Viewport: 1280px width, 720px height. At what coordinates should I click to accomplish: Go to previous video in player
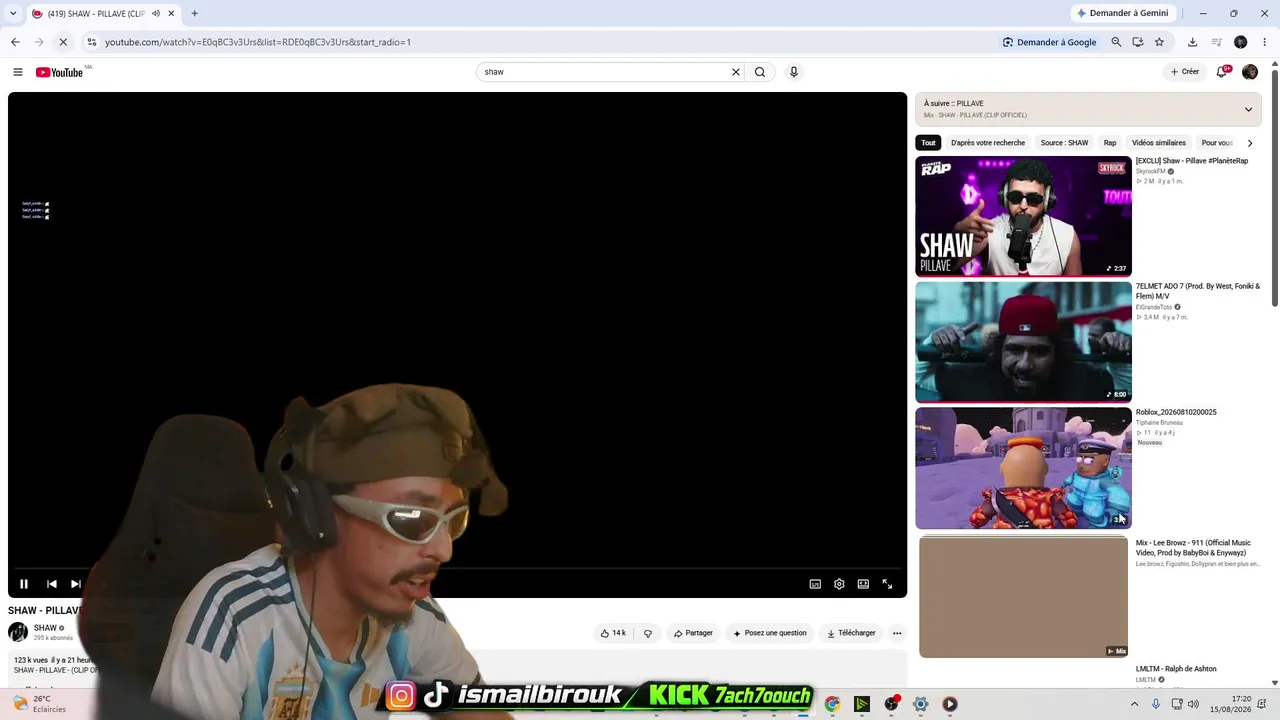(51, 584)
